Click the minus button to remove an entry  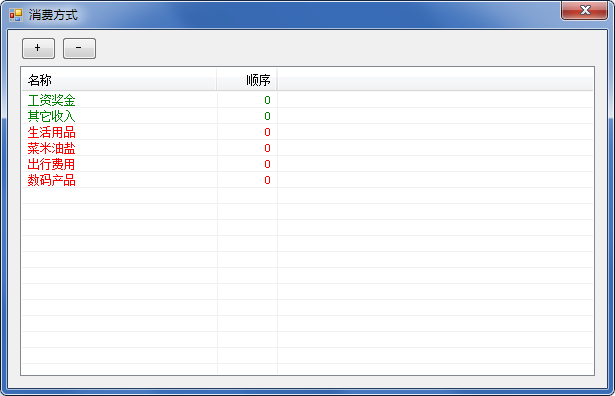pos(79,48)
